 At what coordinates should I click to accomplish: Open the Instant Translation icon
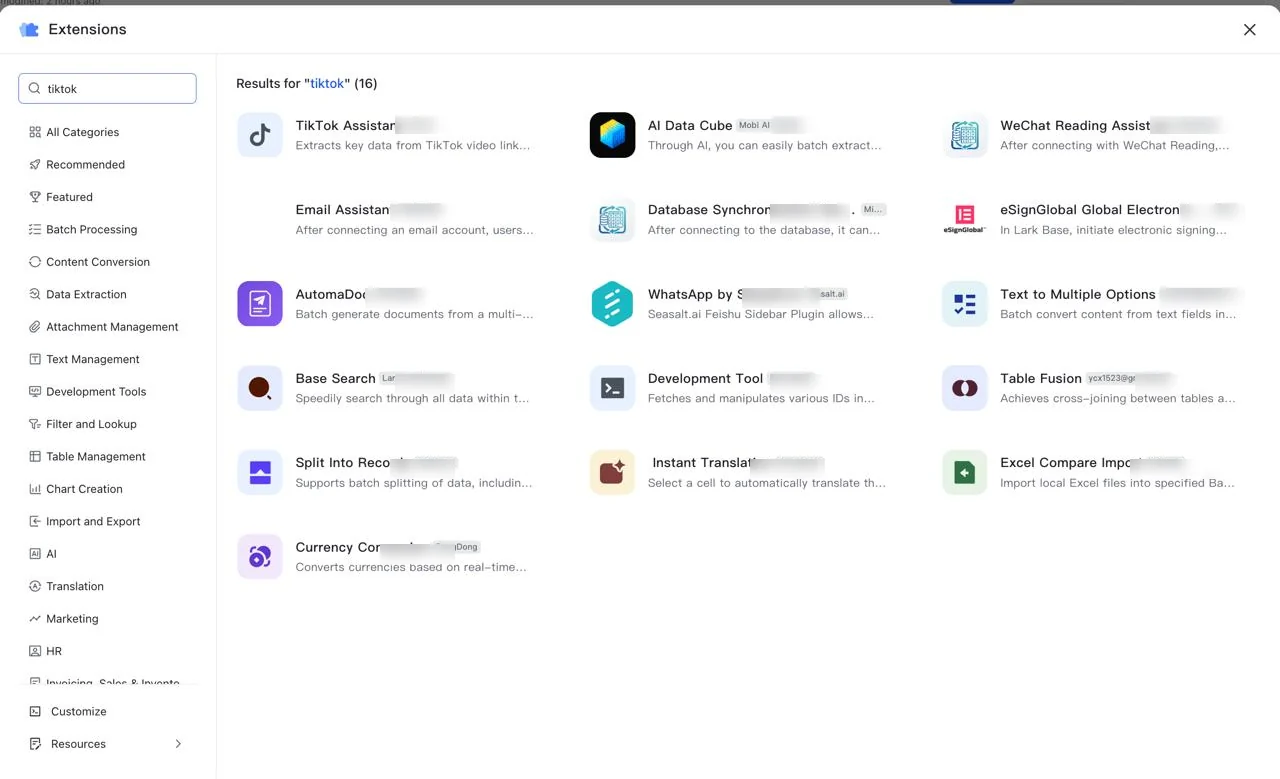click(612, 472)
